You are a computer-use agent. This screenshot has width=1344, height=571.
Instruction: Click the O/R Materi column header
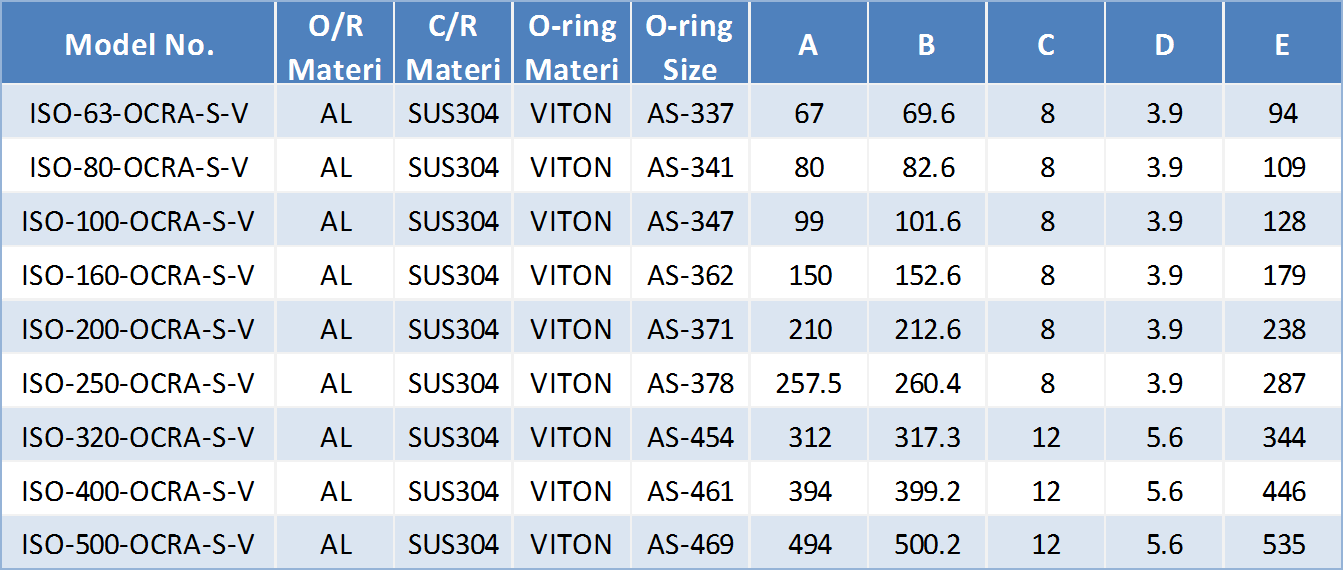(336, 43)
